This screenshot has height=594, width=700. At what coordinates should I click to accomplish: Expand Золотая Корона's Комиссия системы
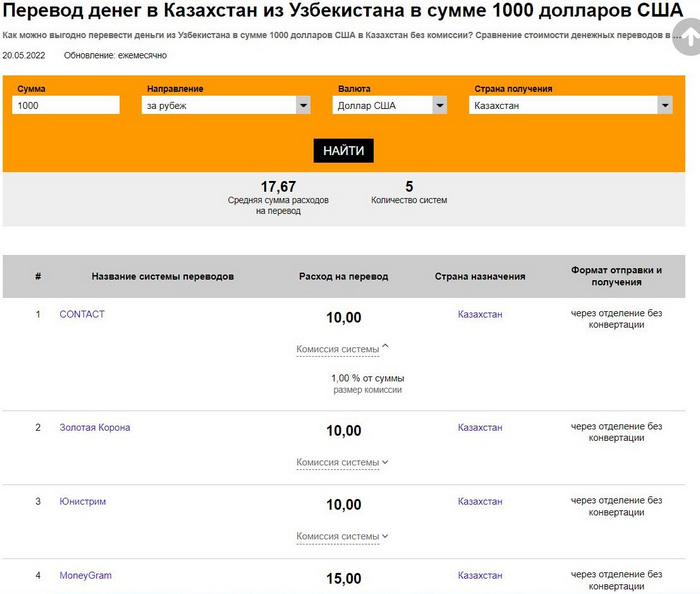(342, 462)
